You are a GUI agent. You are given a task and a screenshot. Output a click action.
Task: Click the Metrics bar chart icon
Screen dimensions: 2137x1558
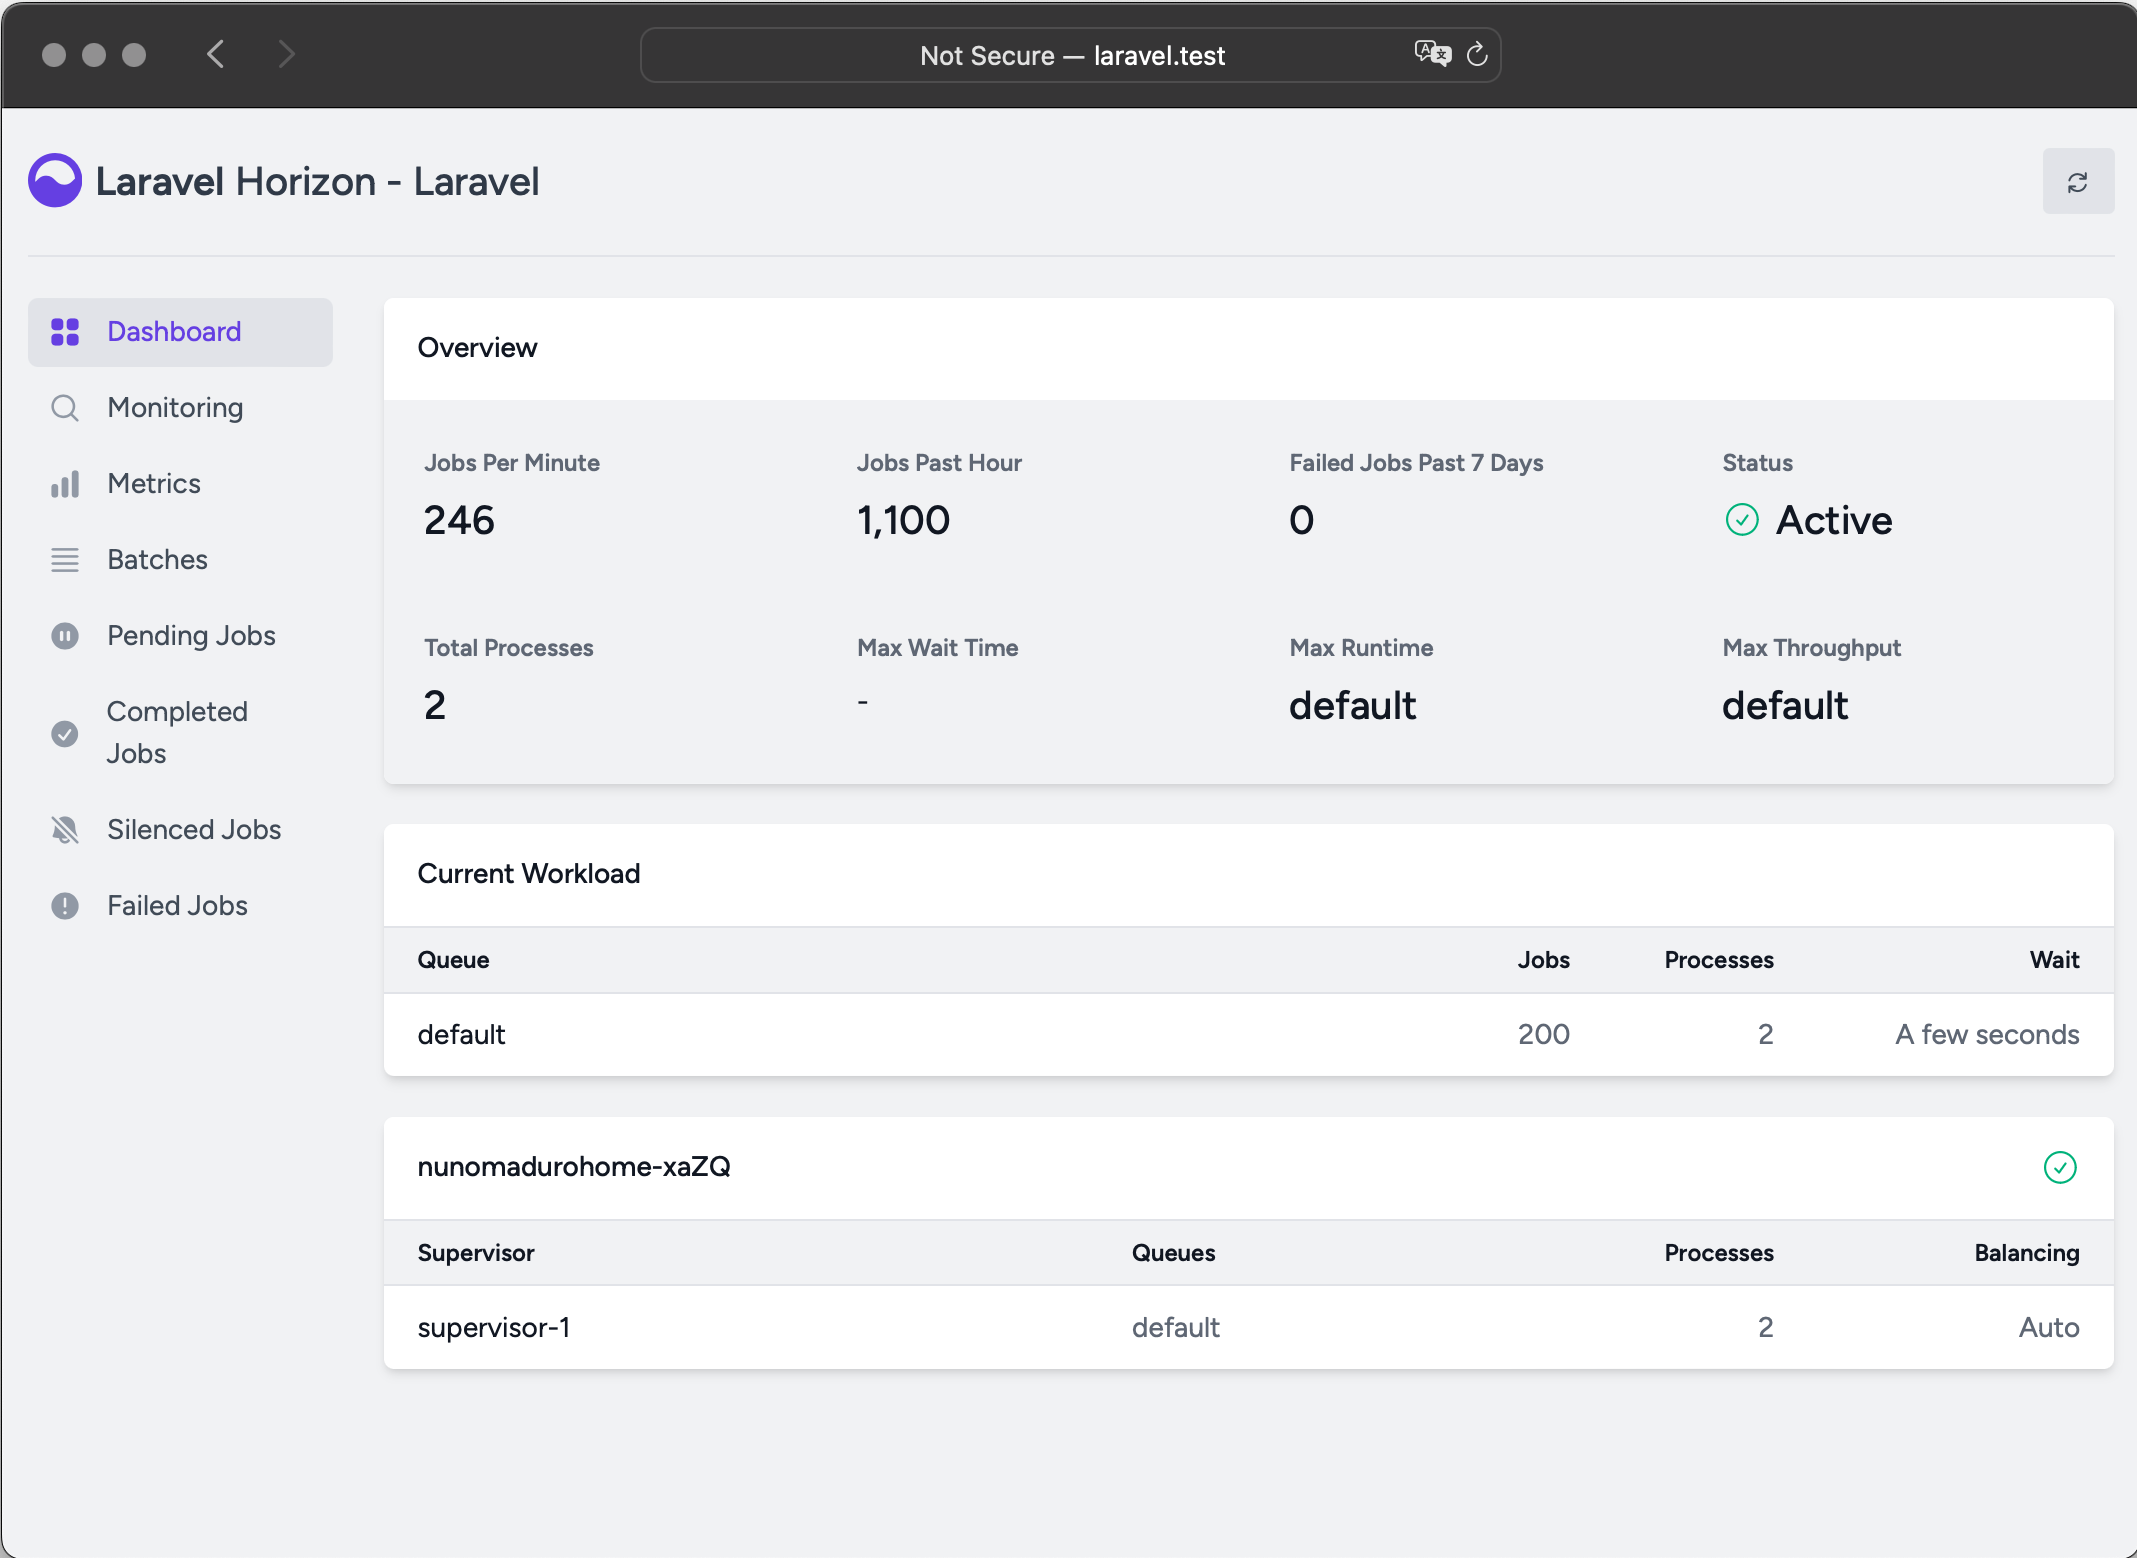pos(65,484)
